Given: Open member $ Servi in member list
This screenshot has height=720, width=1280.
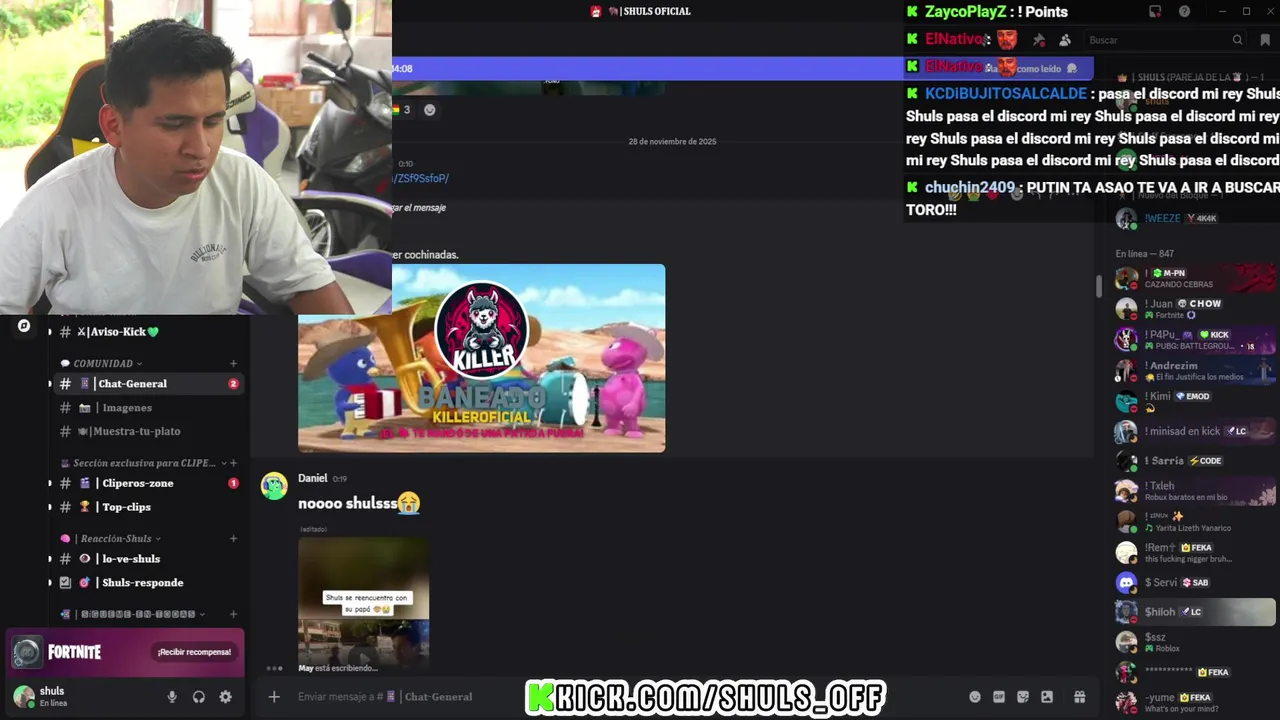Looking at the screenshot, I should pos(1196,582).
